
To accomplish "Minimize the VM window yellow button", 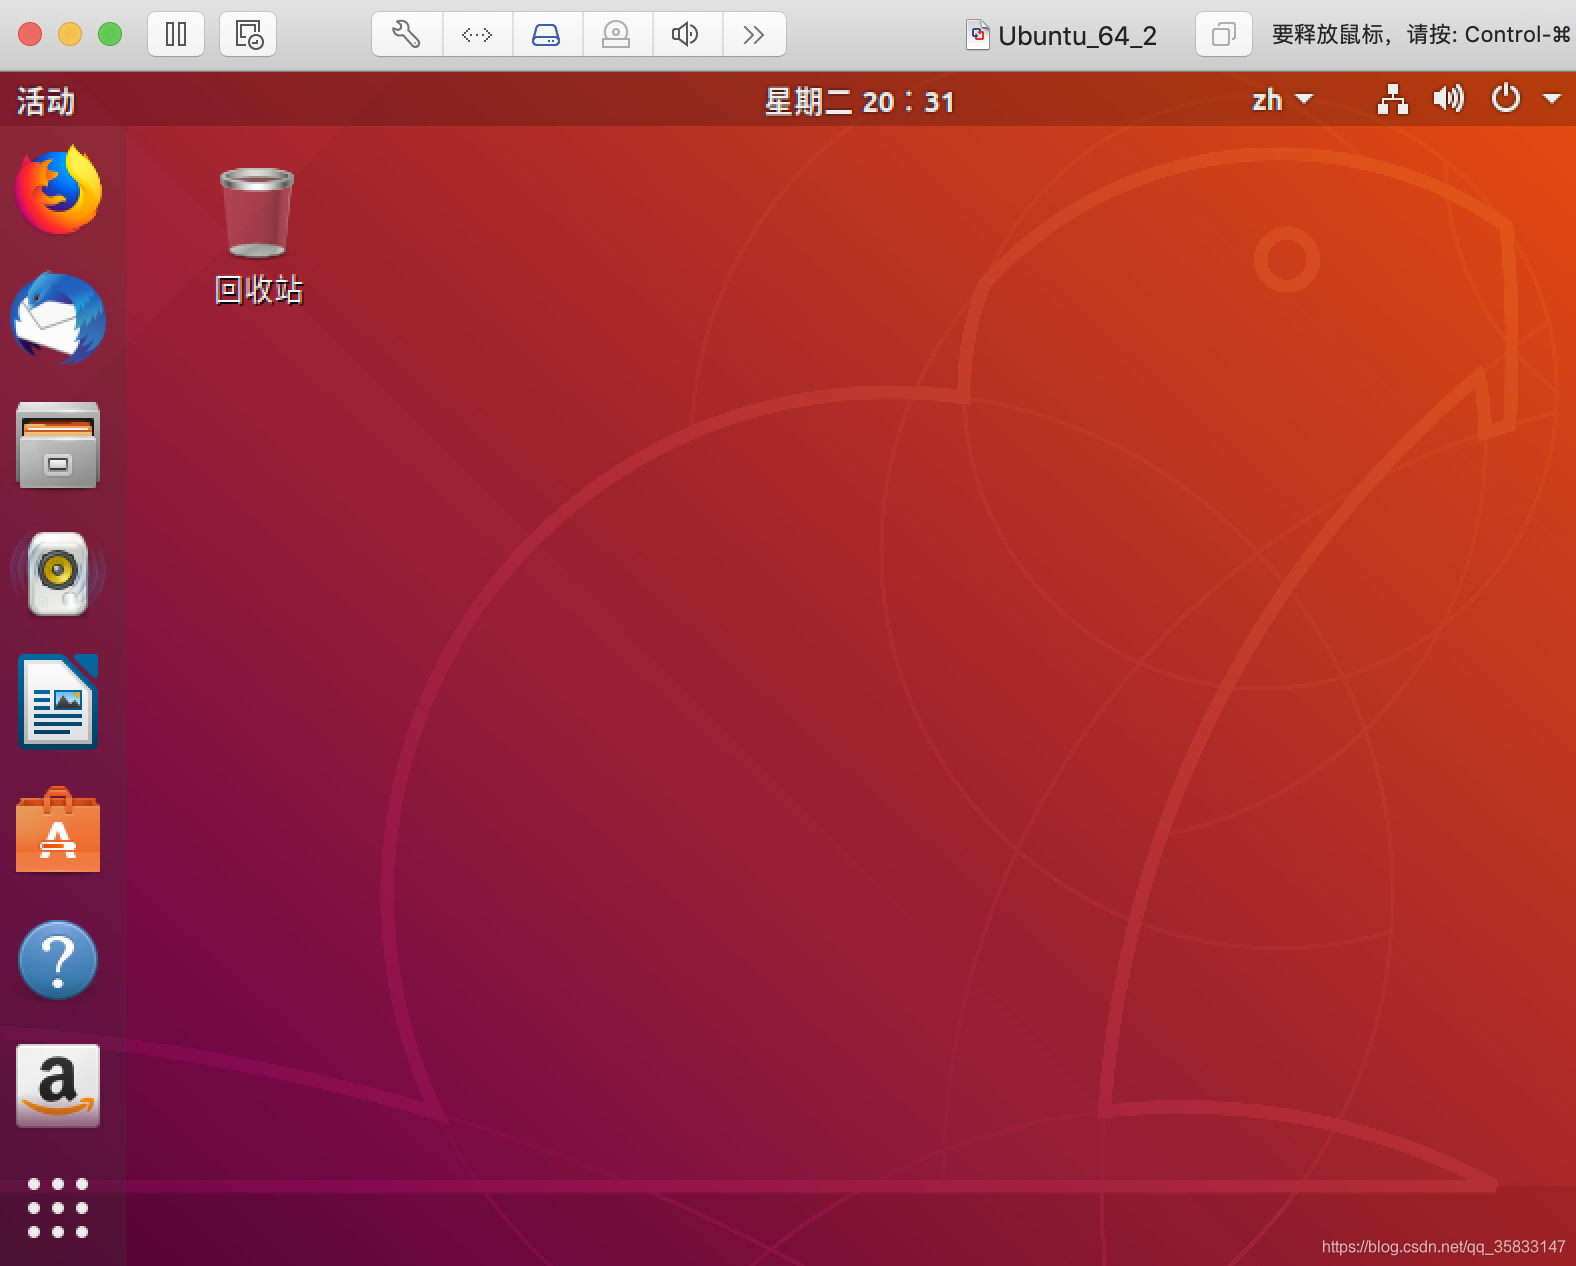I will click(x=70, y=35).
